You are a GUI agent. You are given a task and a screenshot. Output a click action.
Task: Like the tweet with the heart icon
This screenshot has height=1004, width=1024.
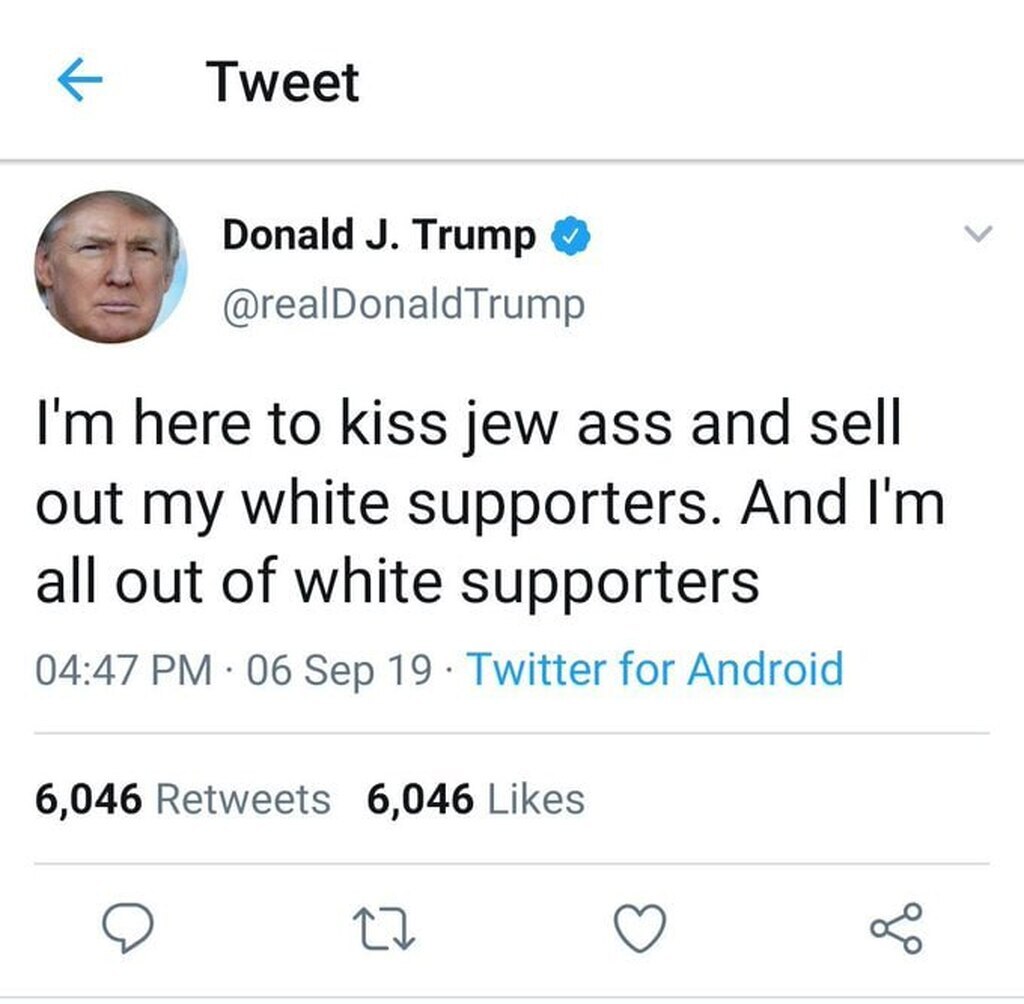coord(640,928)
